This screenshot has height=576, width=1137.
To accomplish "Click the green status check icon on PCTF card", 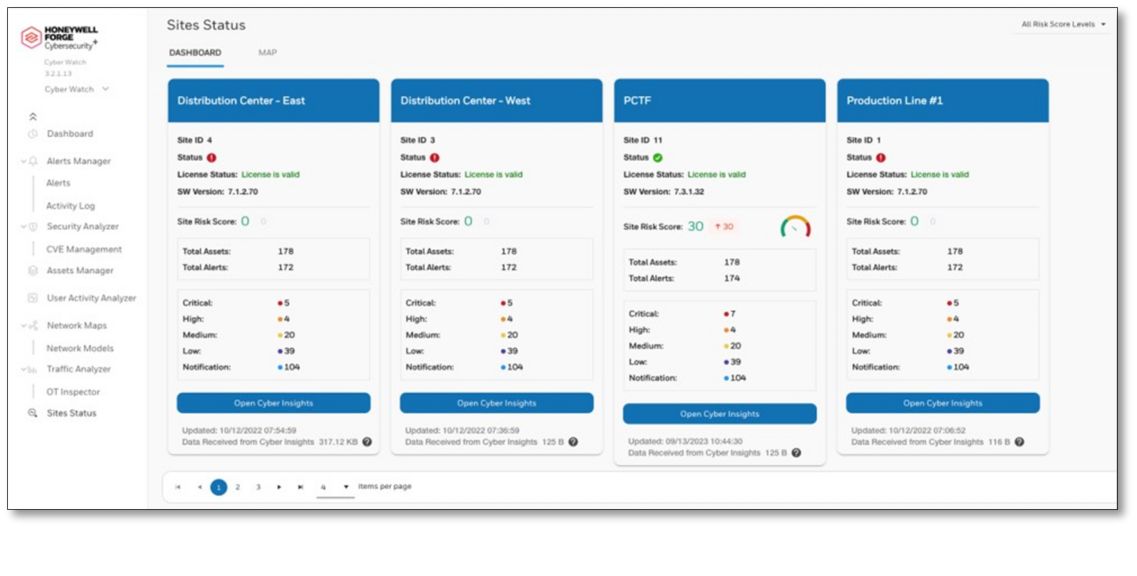I will (x=658, y=157).
